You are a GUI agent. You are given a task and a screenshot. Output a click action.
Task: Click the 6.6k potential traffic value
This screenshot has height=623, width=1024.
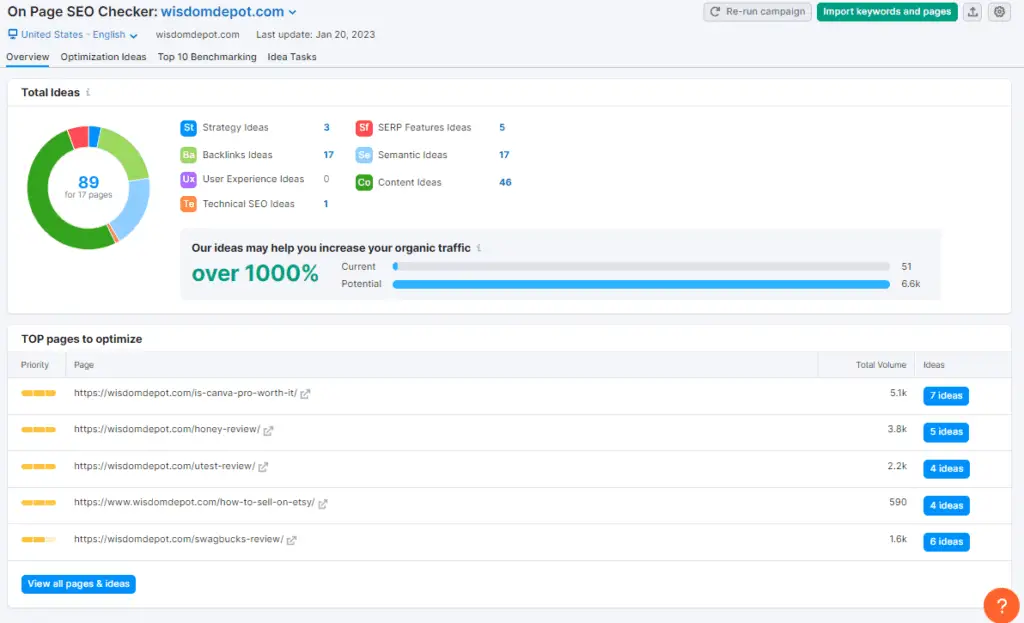(911, 283)
